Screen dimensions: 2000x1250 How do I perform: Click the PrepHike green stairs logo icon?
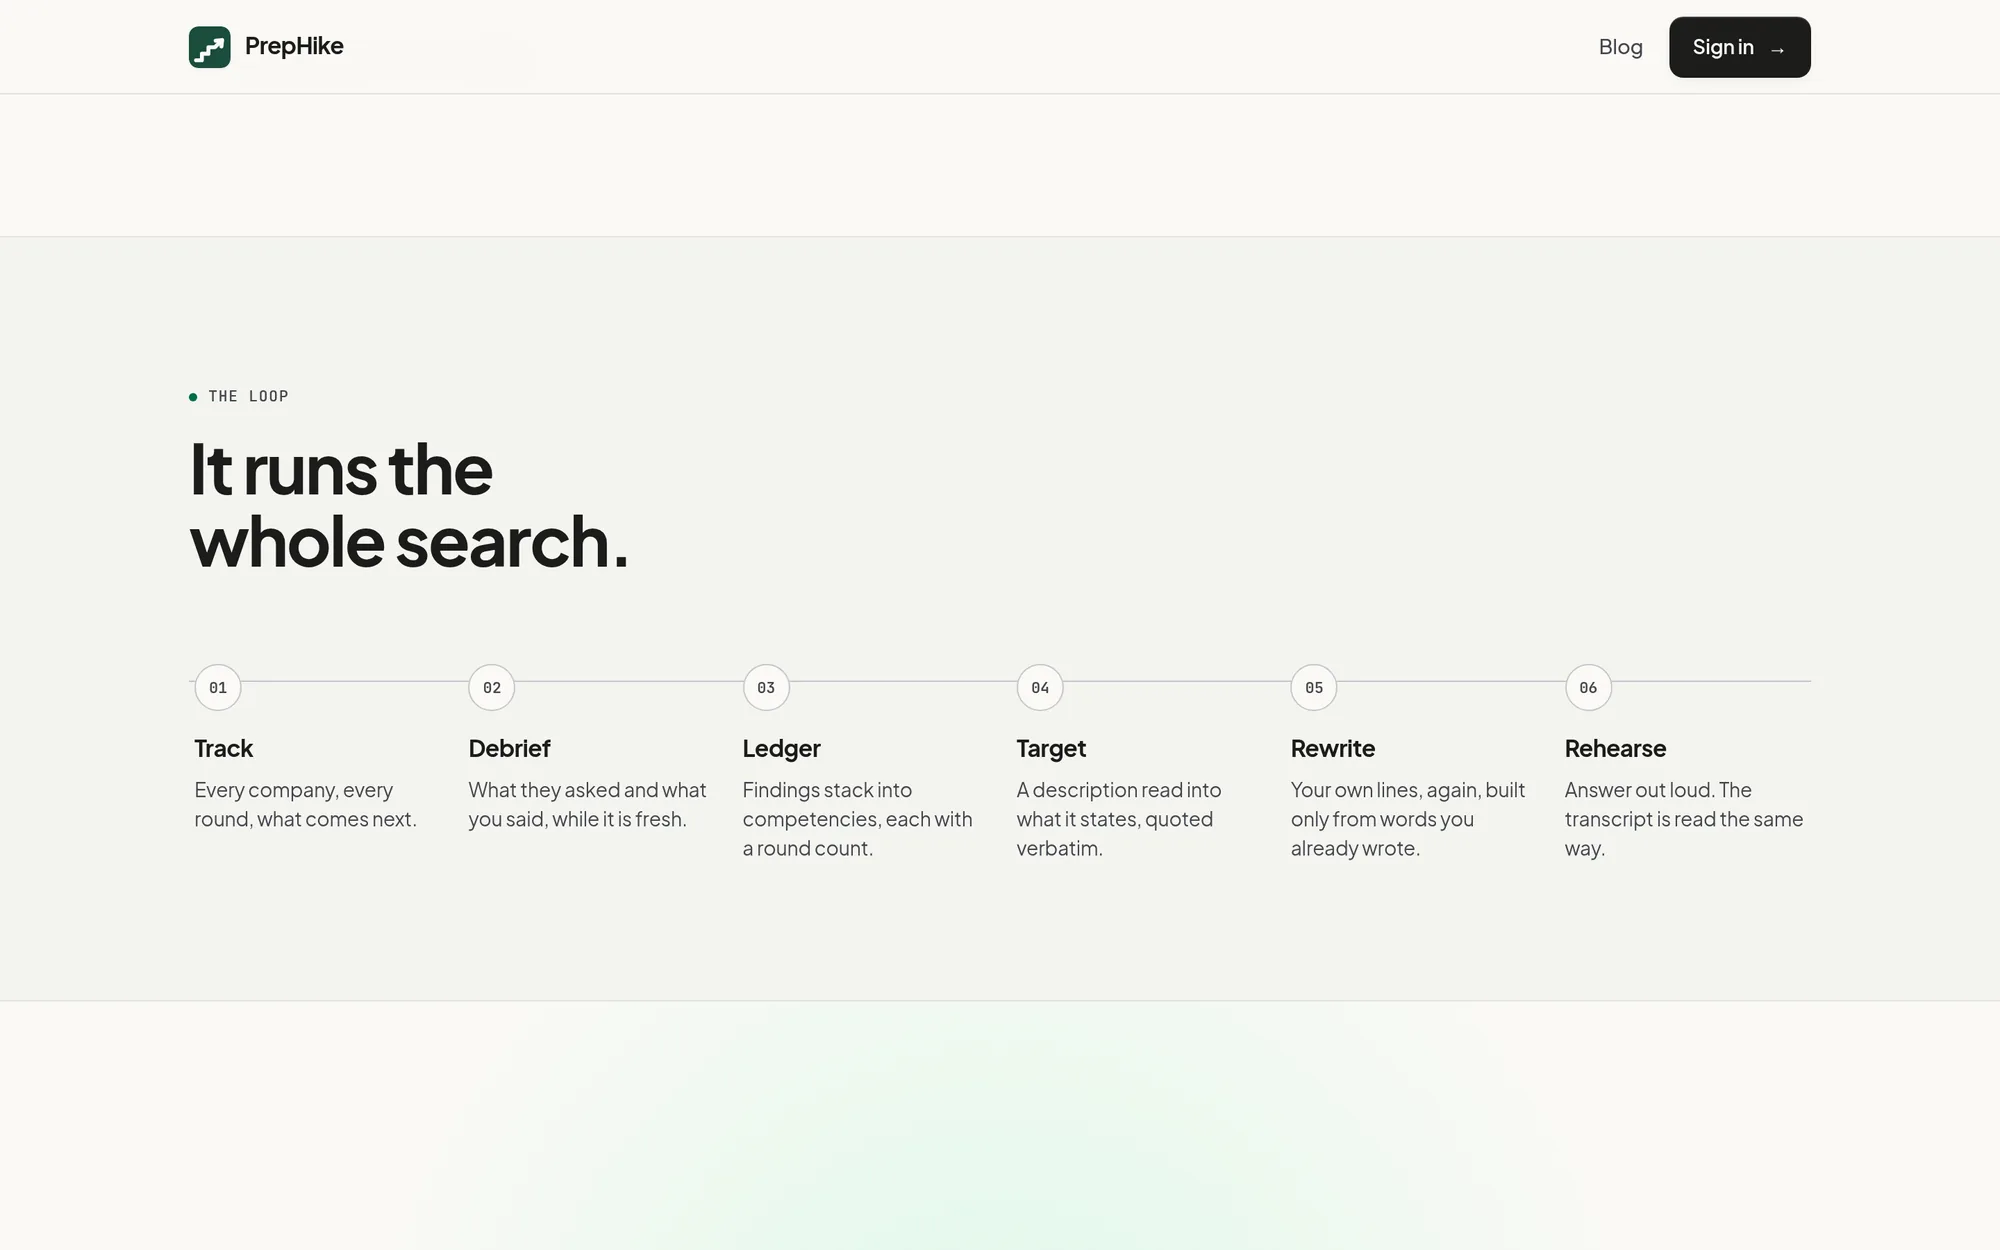209,47
